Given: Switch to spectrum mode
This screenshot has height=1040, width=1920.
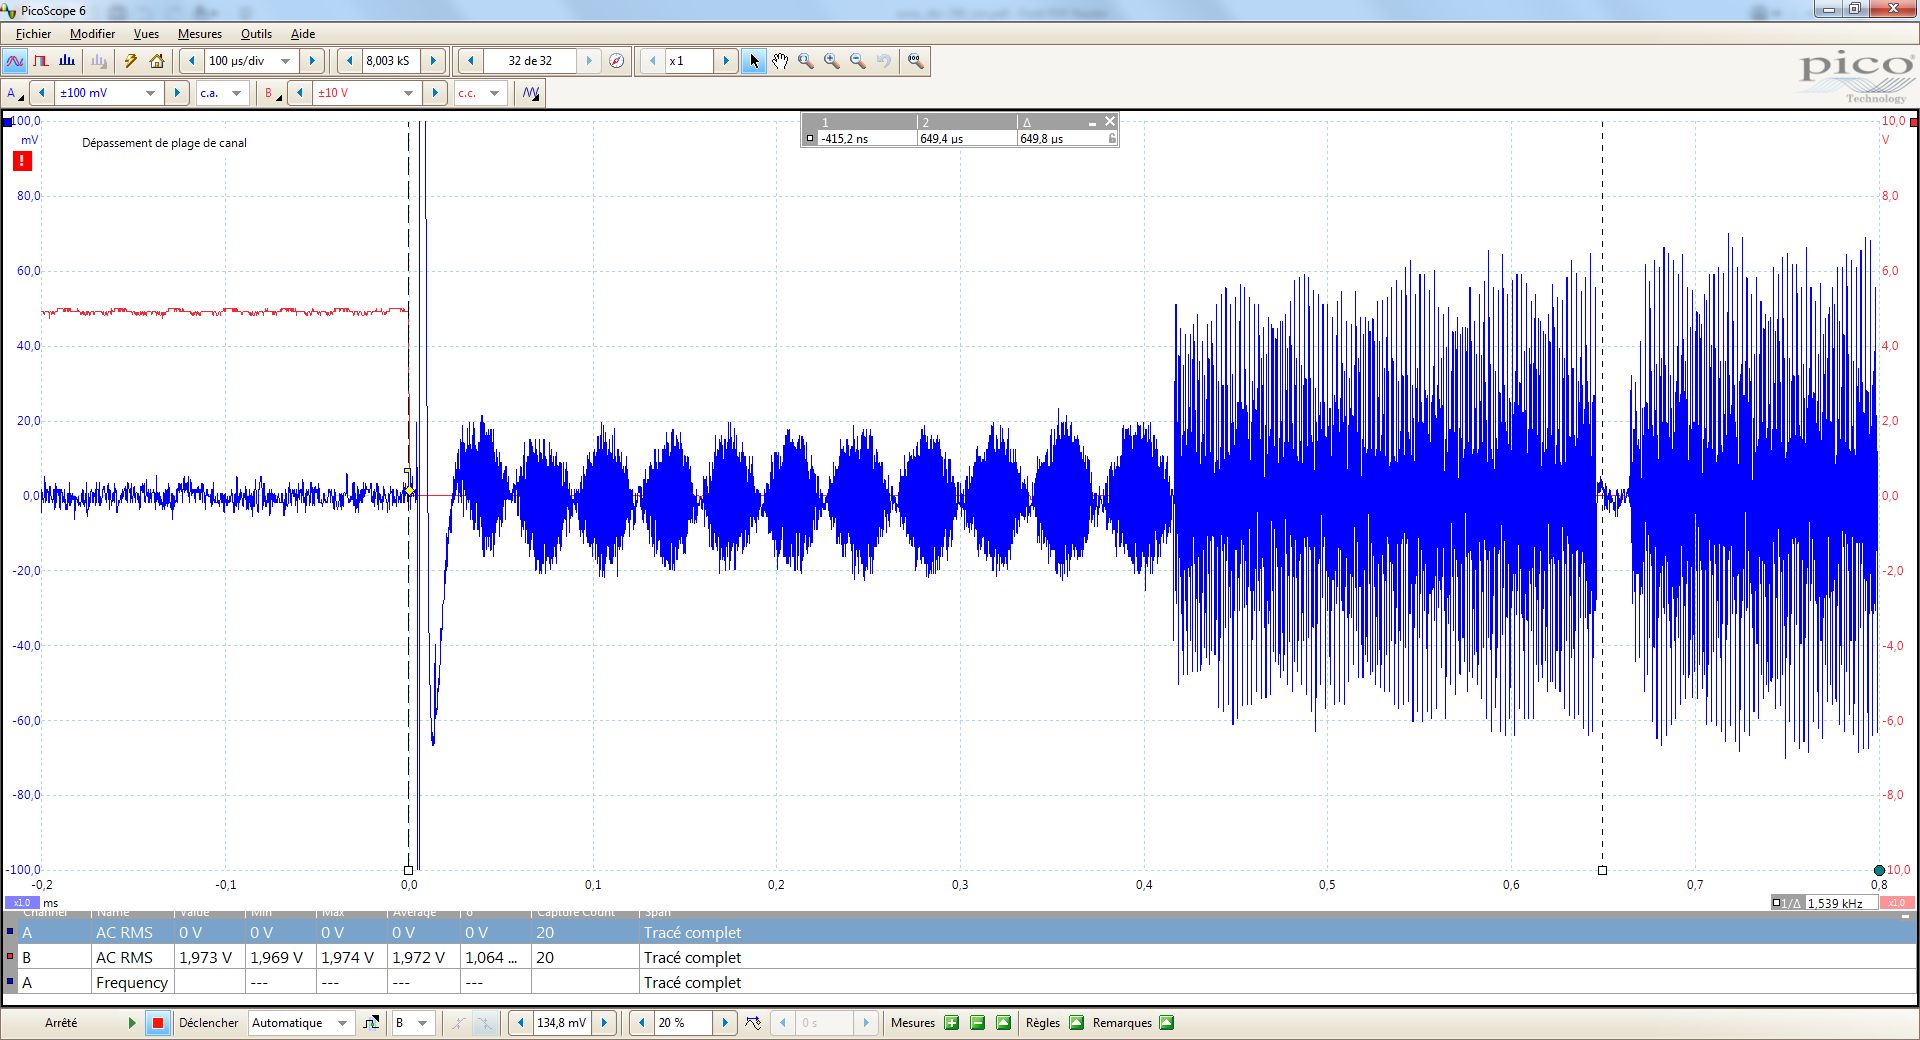Looking at the screenshot, I should point(67,61).
